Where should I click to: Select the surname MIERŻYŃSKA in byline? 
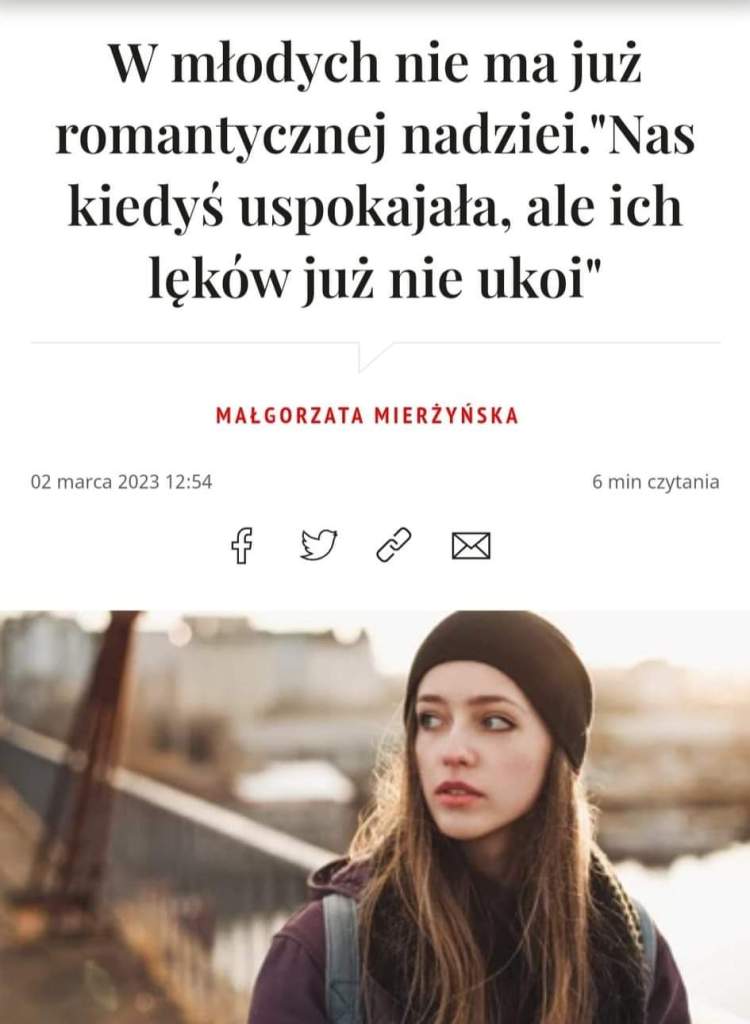click(446, 415)
